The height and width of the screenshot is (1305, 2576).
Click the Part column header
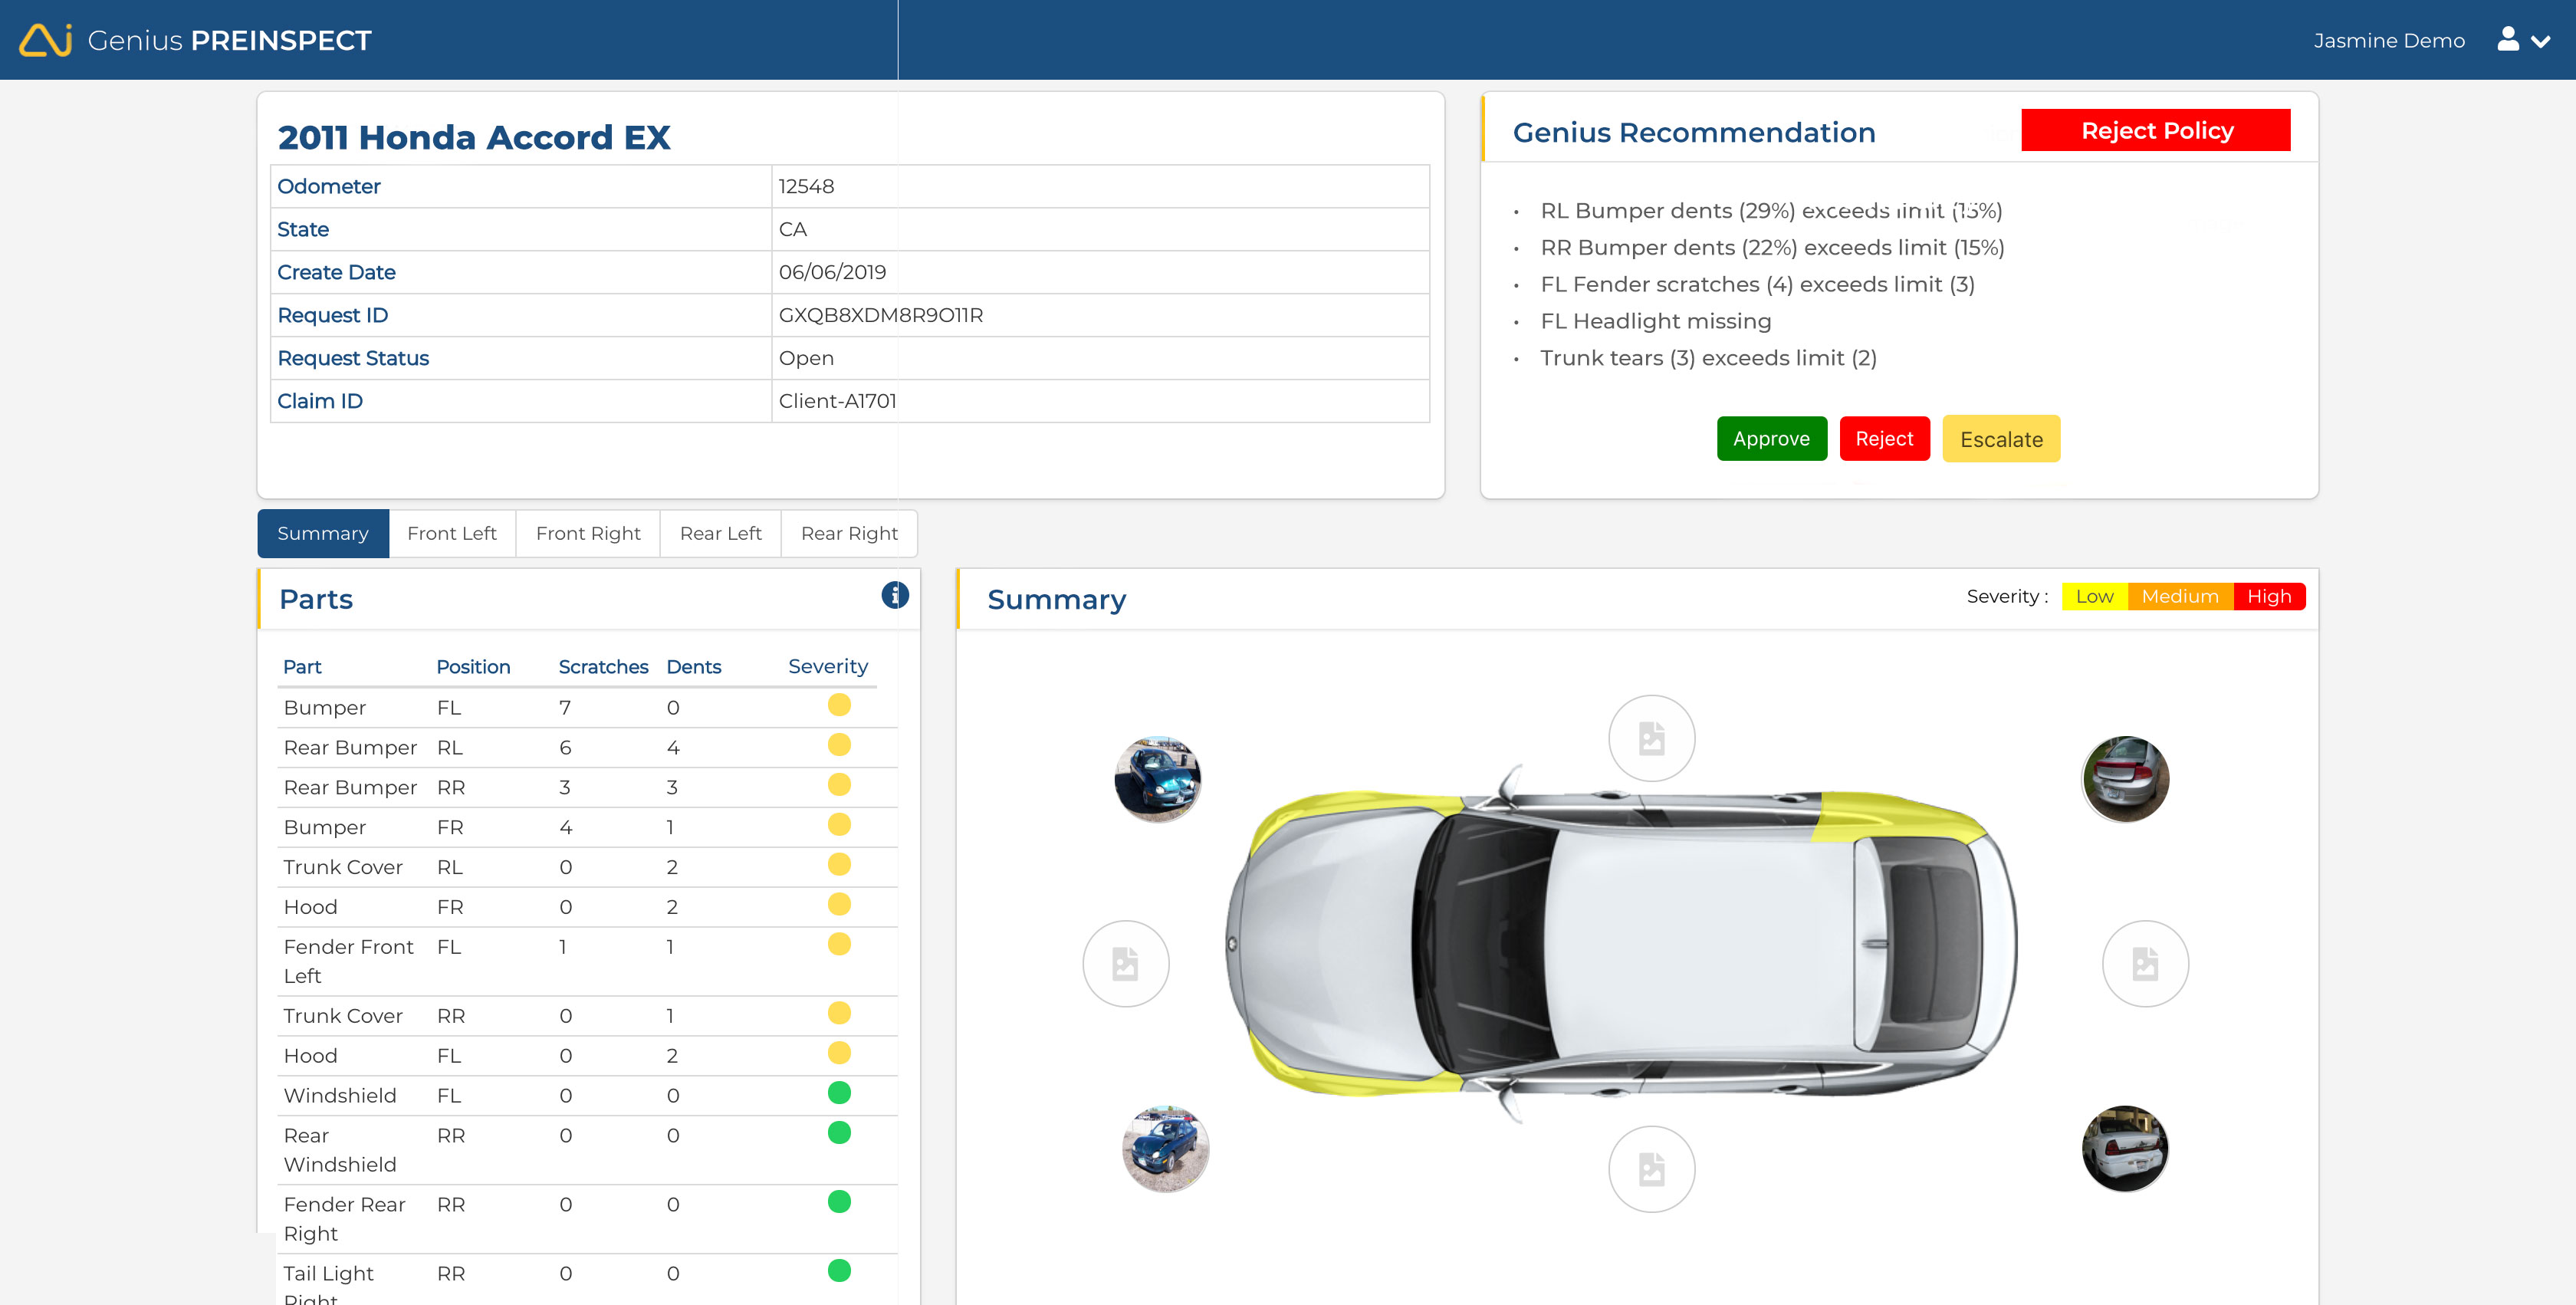(x=302, y=667)
